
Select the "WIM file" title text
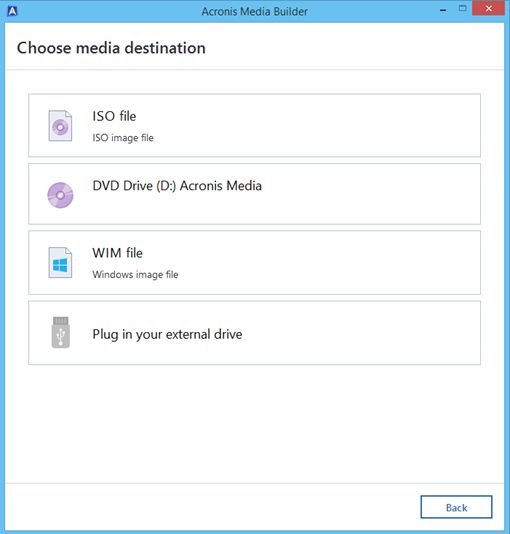(117, 253)
